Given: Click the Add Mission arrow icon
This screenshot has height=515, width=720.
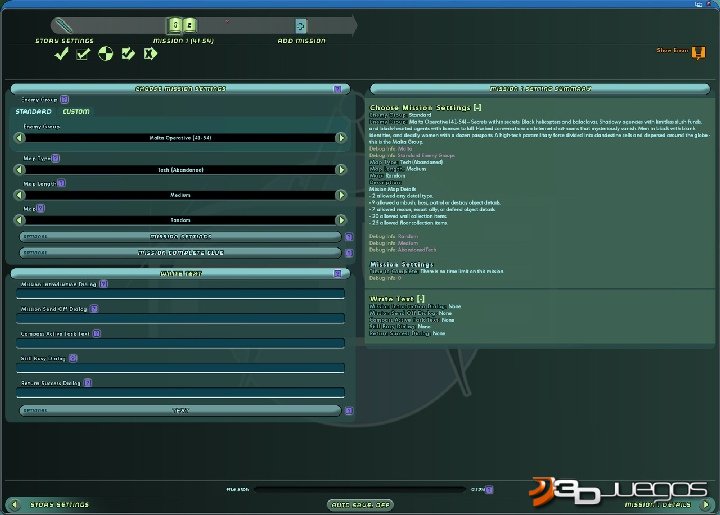Looking at the screenshot, I should click(301, 25).
